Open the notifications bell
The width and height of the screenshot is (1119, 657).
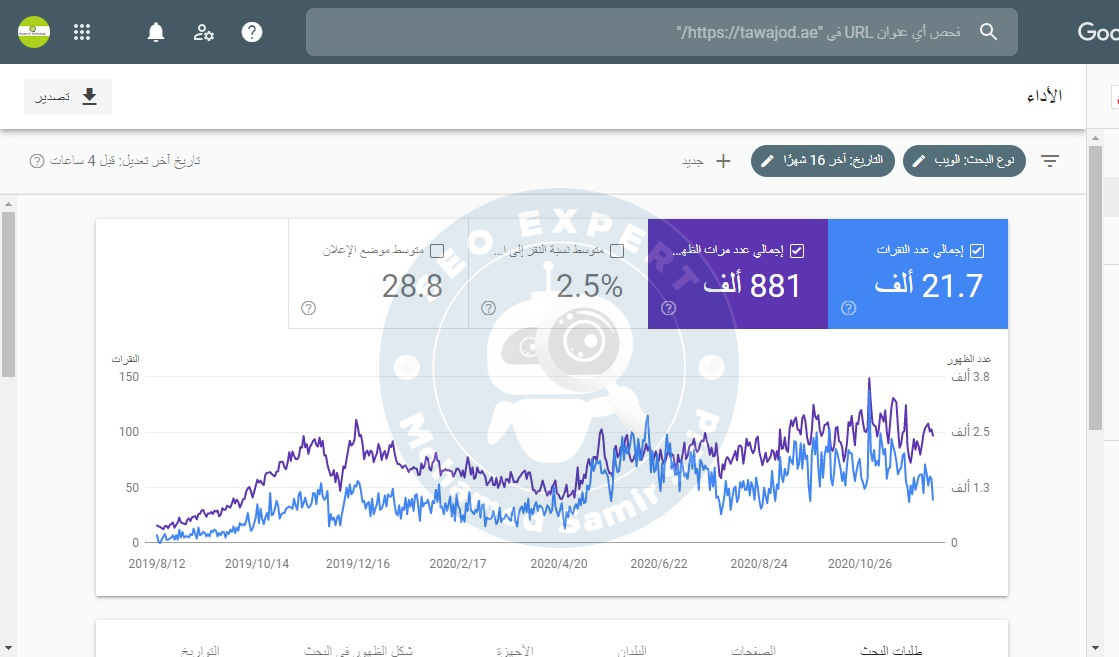(156, 32)
